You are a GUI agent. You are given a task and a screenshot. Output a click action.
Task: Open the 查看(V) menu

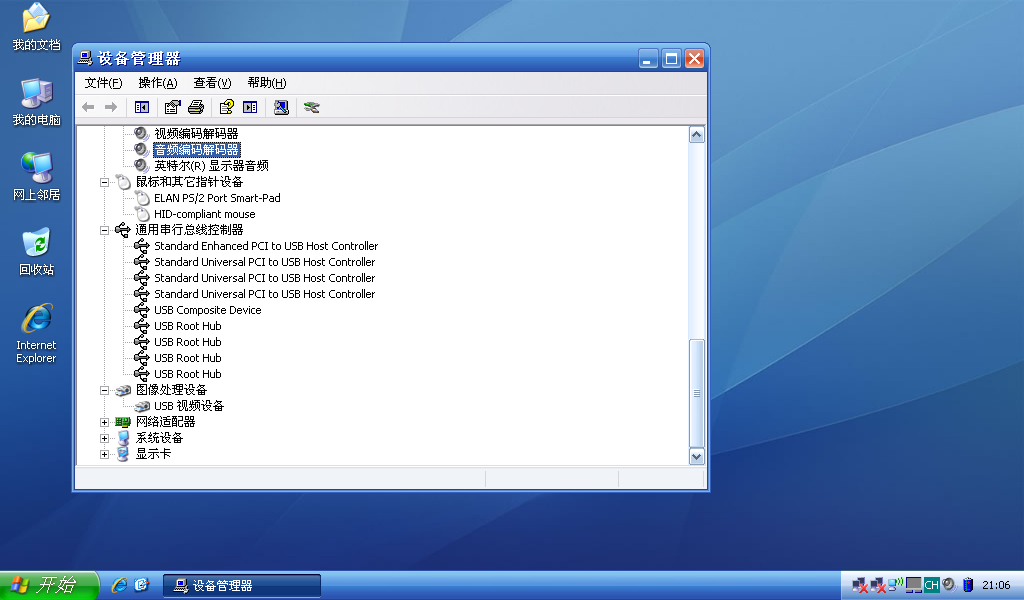click(212, 83)
